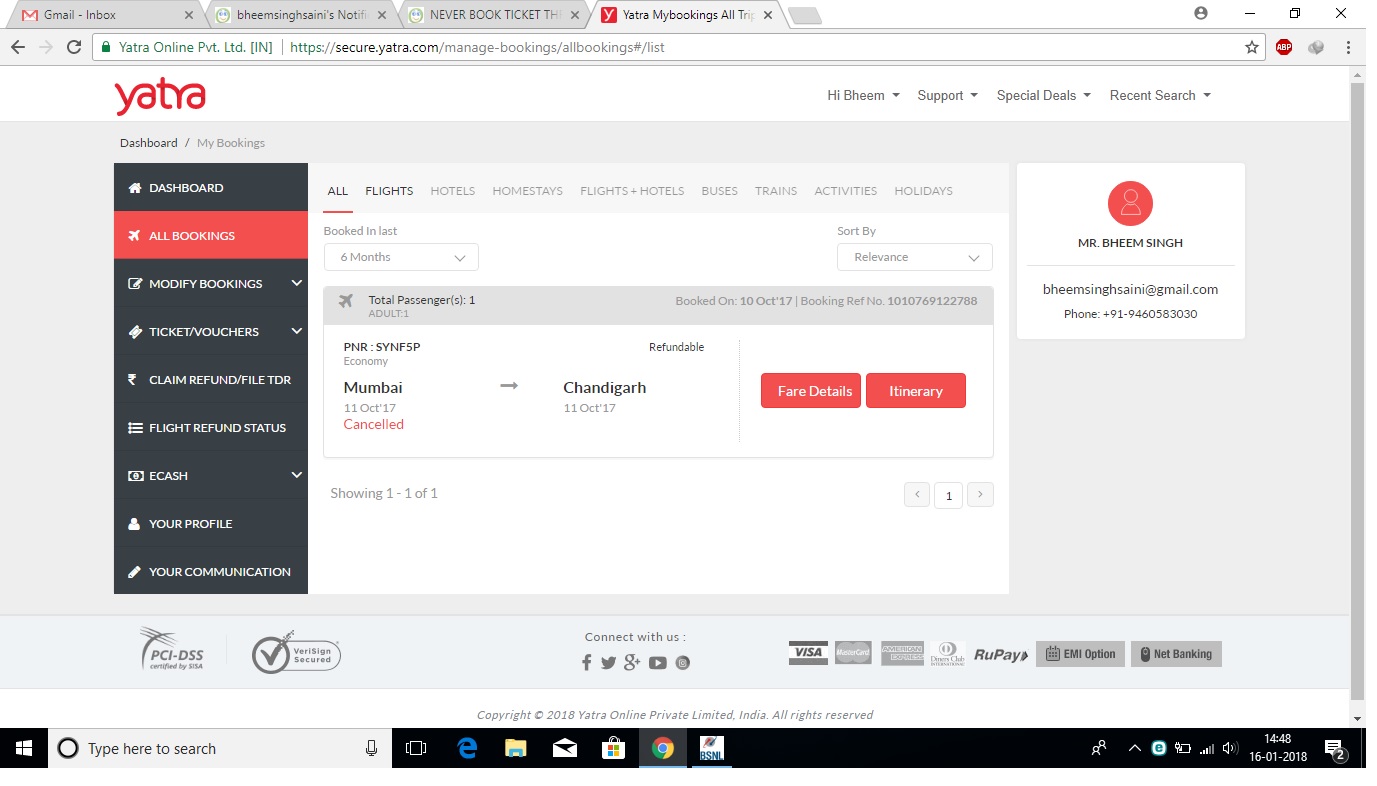Open Chrome's three-dot menu

pos(1349,47)
